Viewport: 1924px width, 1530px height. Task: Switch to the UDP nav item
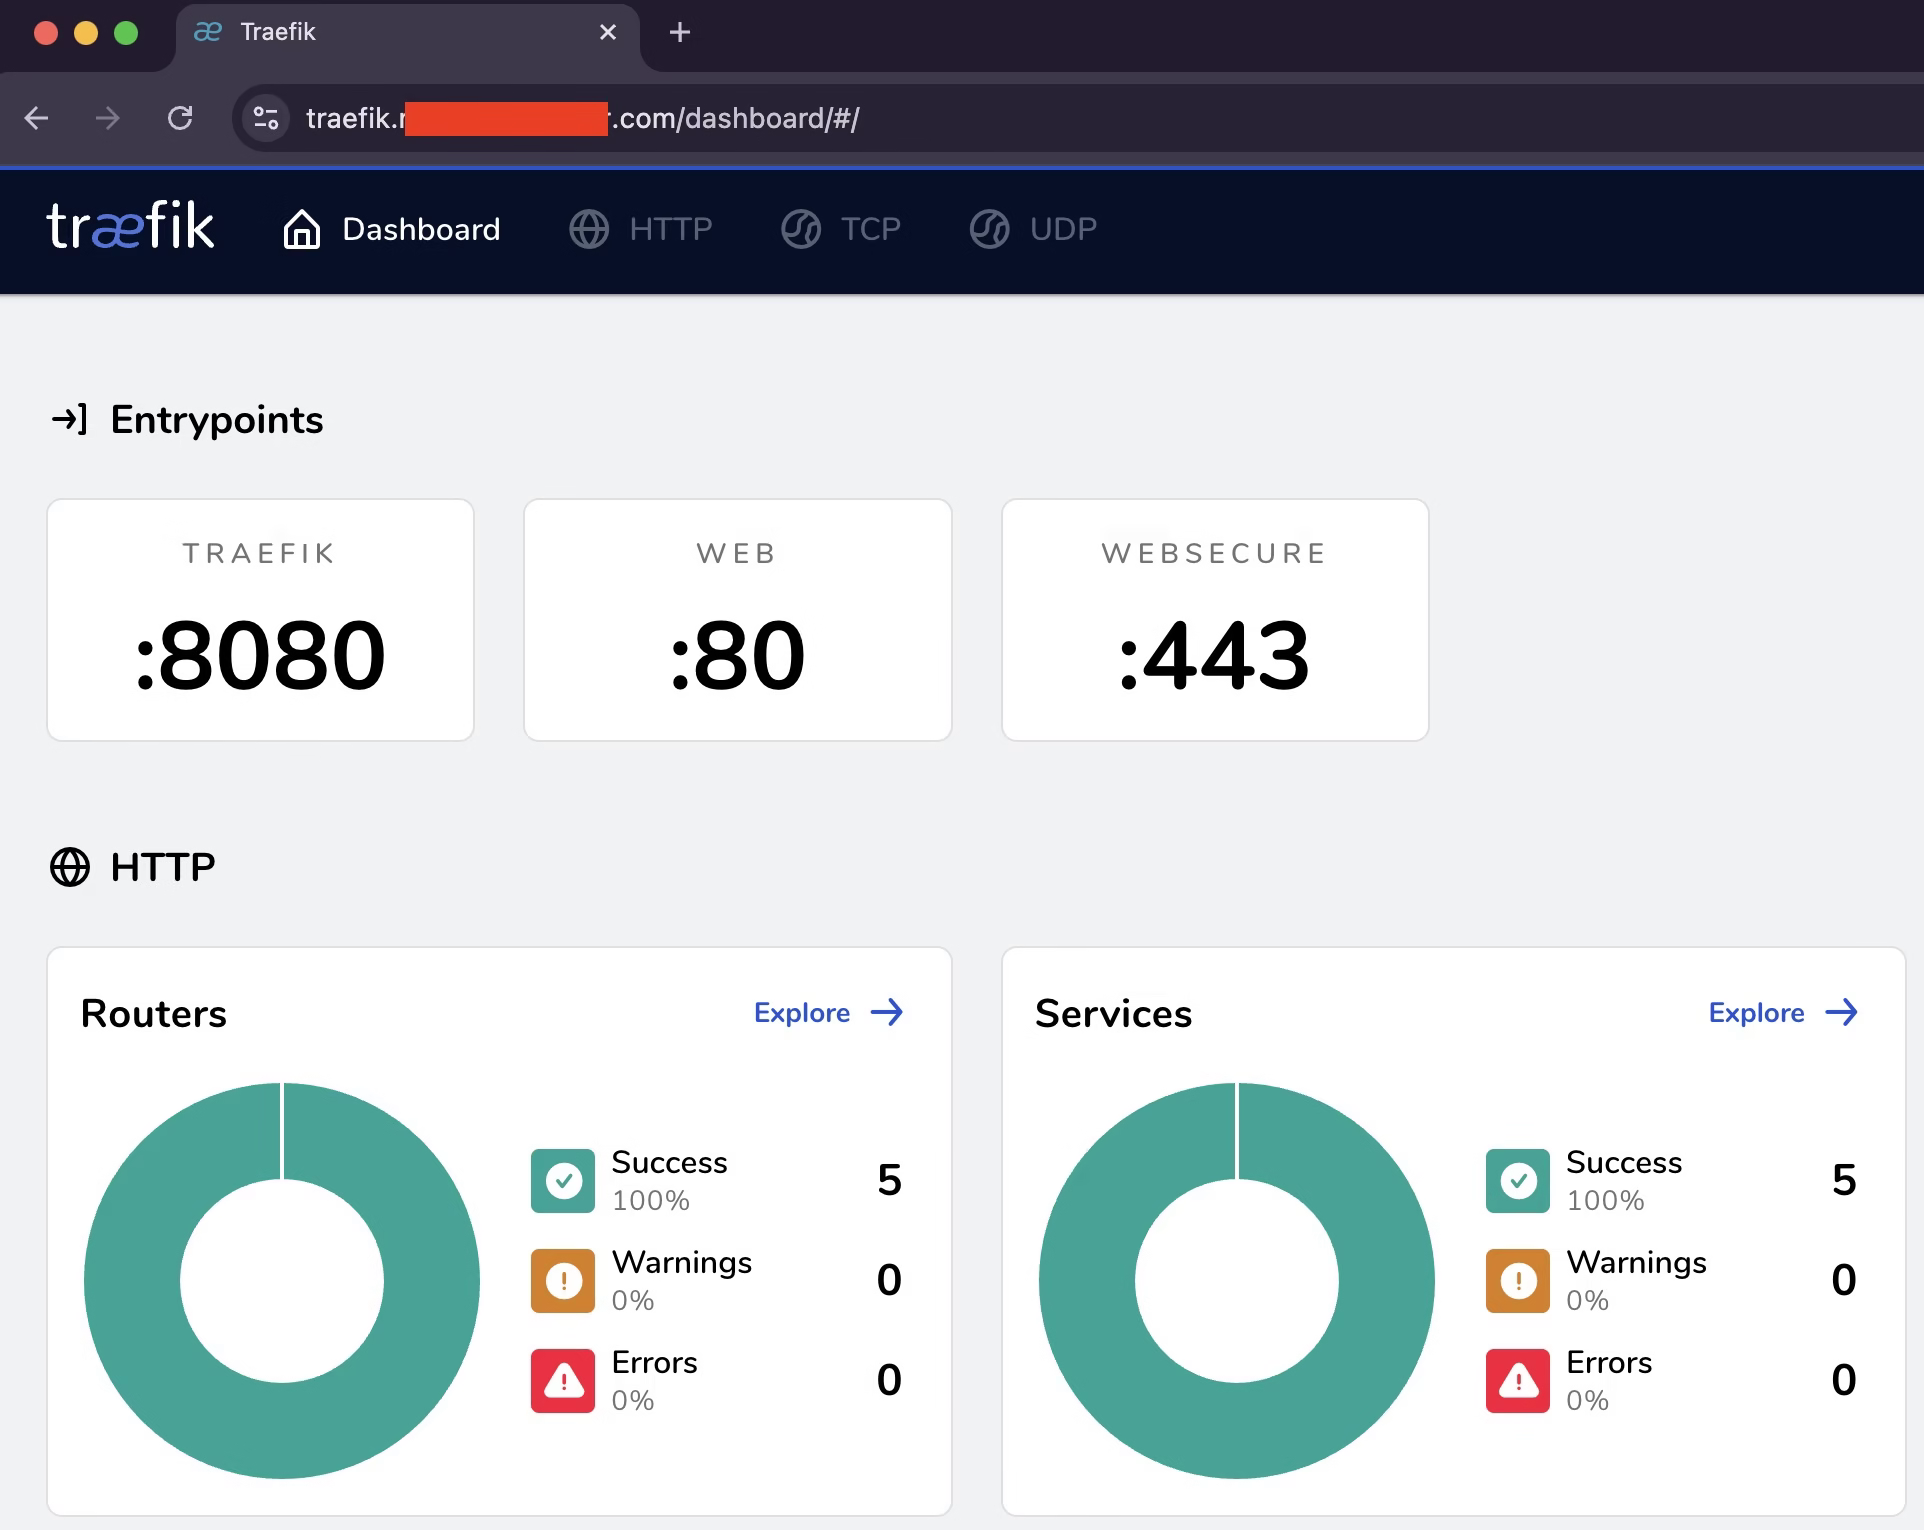1033,229
